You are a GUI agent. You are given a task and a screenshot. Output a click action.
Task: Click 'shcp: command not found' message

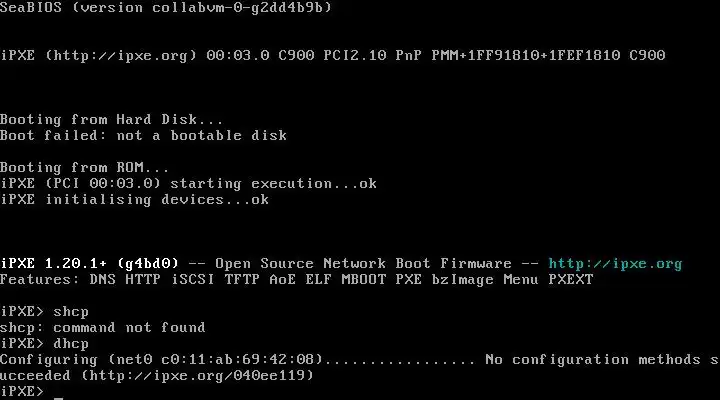[x=102, y=327]
